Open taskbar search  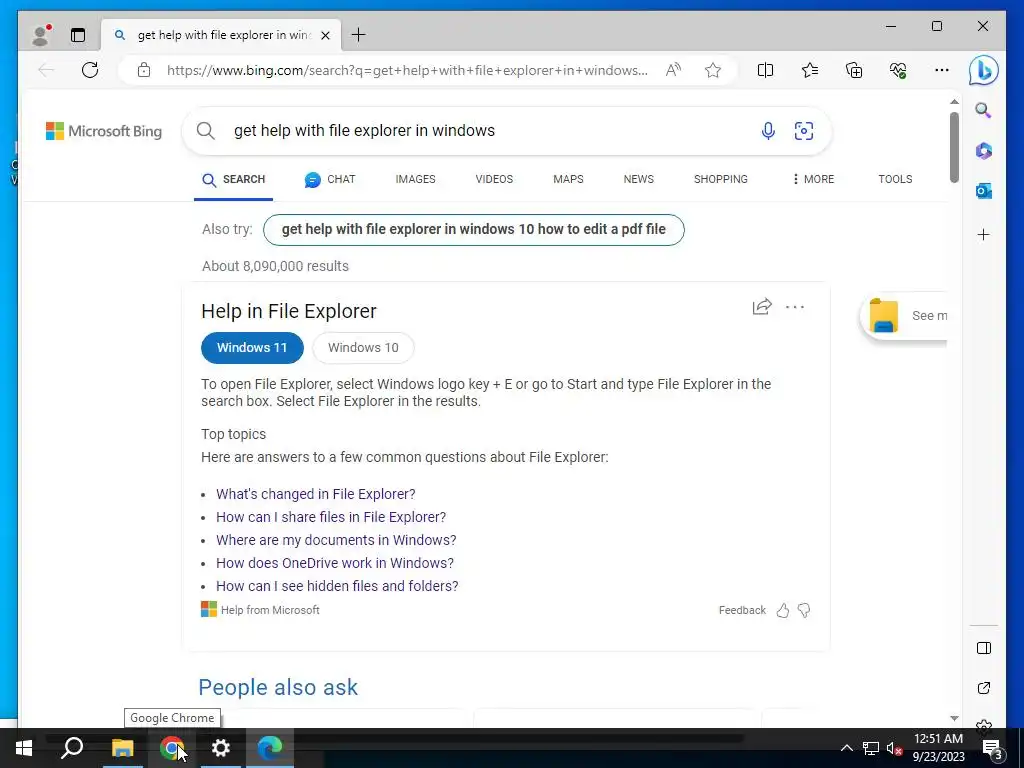tap(72, 748)
